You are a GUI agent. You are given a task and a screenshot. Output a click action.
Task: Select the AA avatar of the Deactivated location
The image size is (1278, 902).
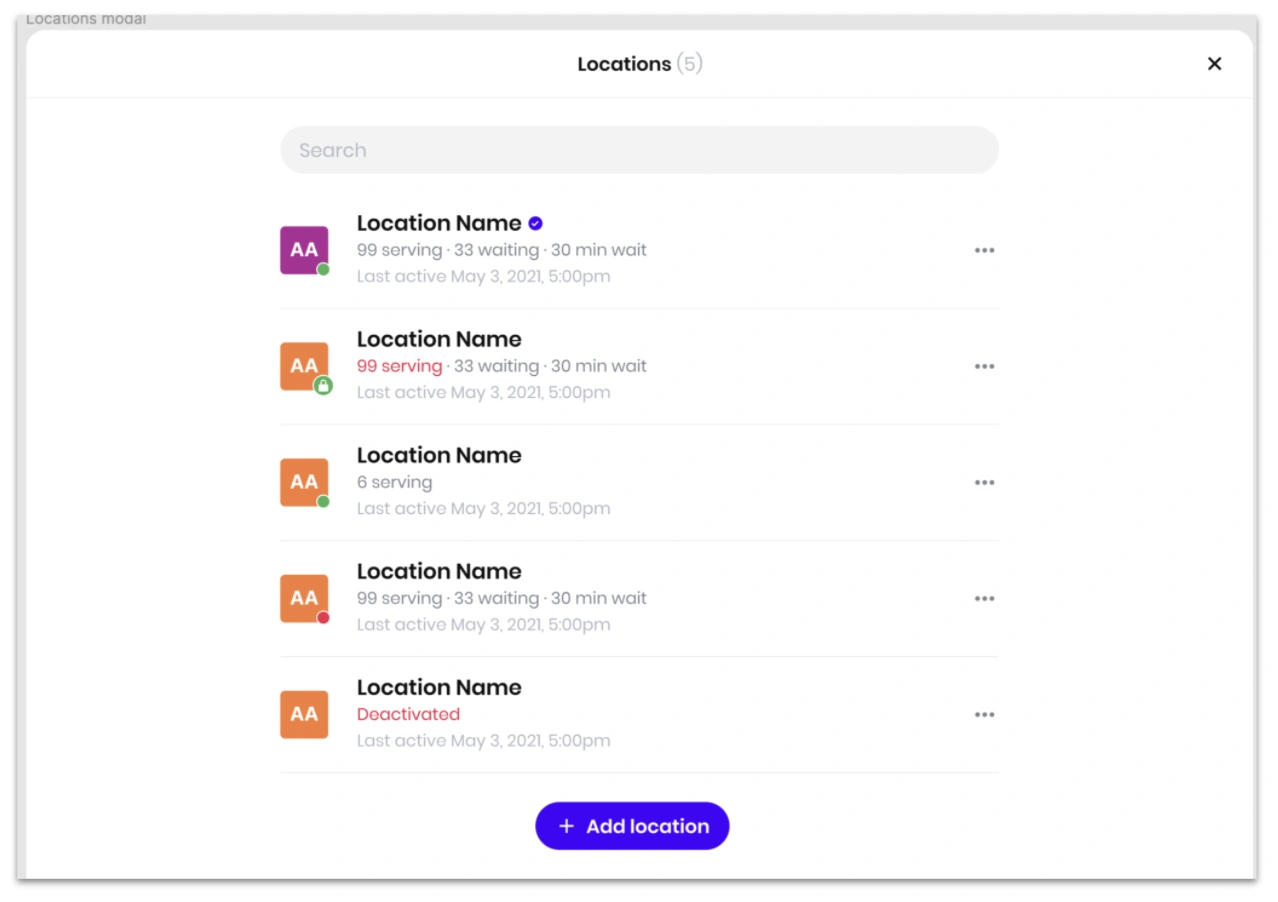[304, 714]
